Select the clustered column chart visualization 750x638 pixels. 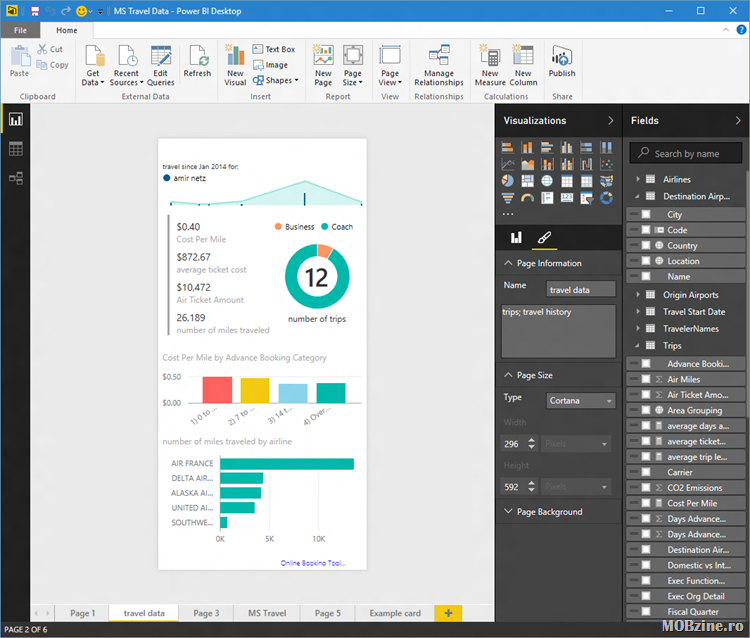pos(567,147)
